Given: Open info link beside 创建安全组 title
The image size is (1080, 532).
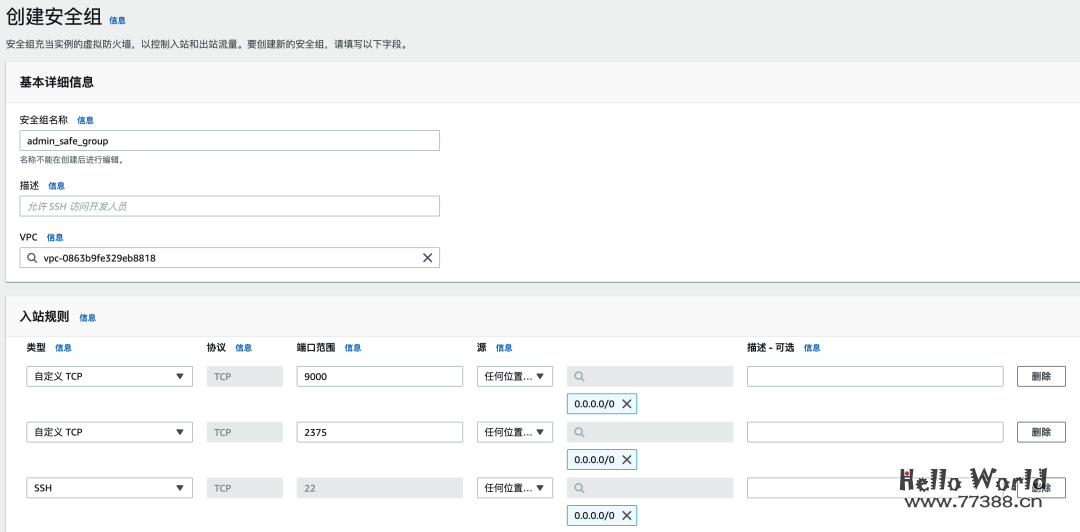Looking at the screenshot, I should point(117,20).
